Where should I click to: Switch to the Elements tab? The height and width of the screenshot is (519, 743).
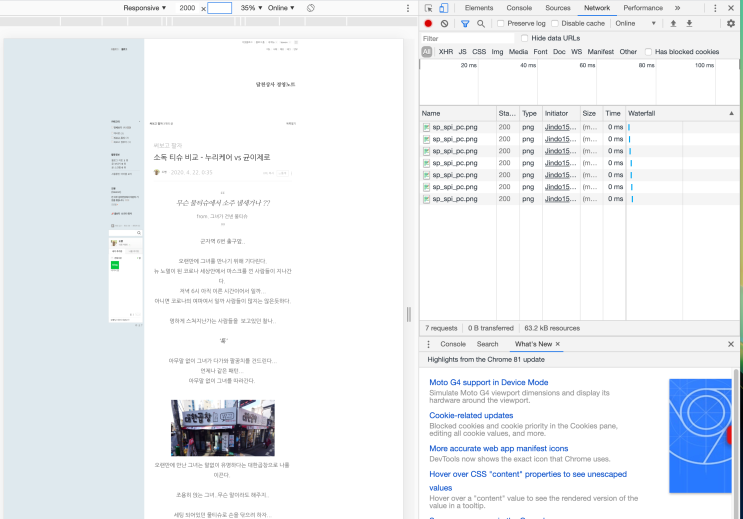[x=479, y=8]
